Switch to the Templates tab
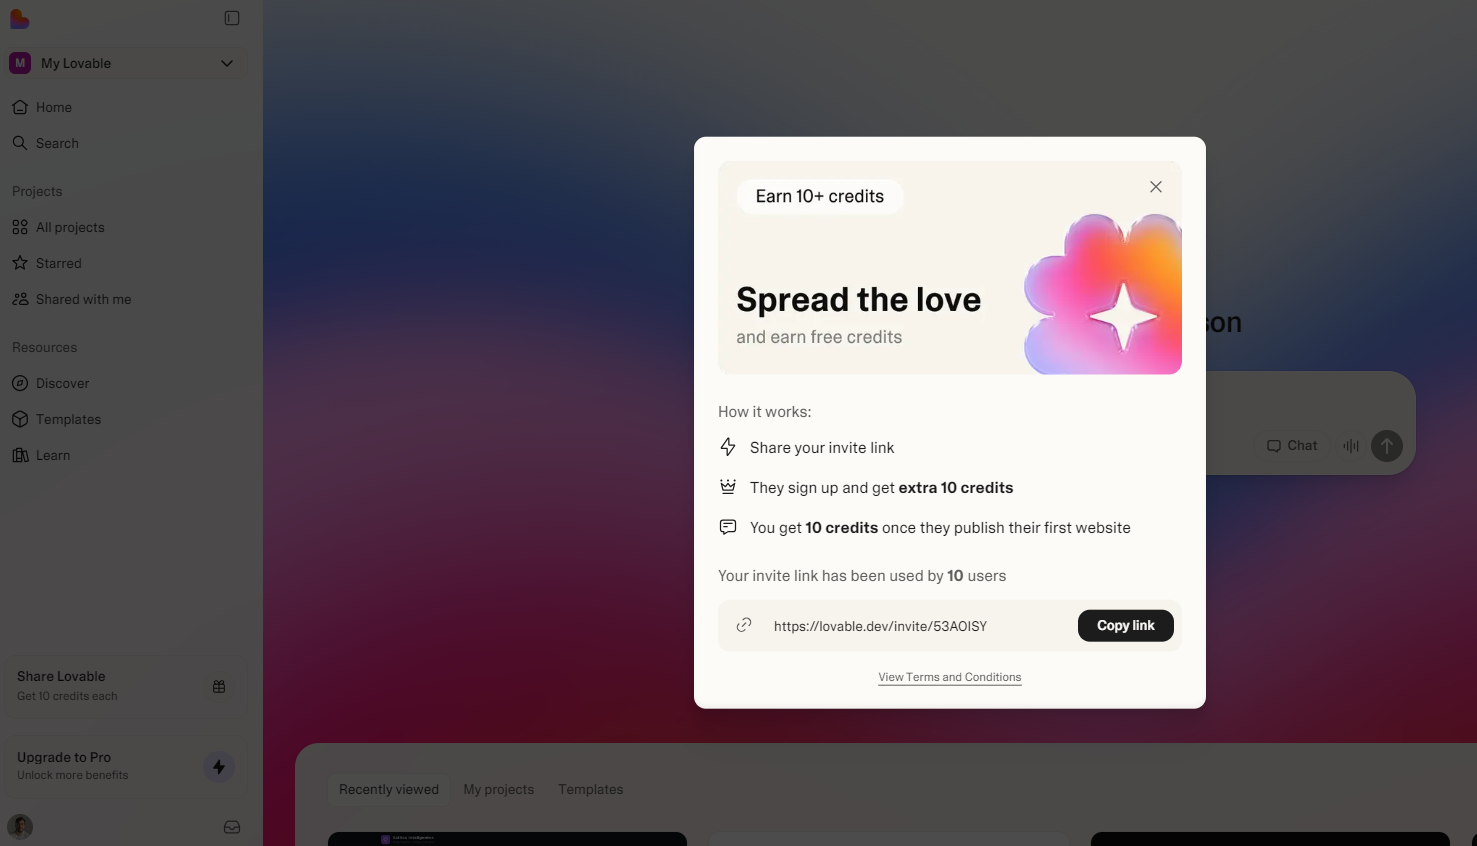 pos(591,789)
